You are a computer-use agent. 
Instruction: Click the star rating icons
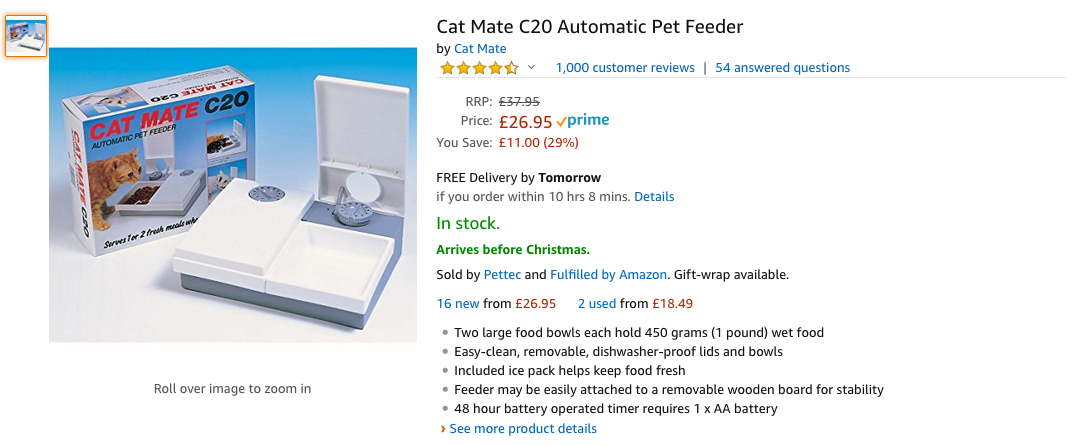tap(479, 68)
